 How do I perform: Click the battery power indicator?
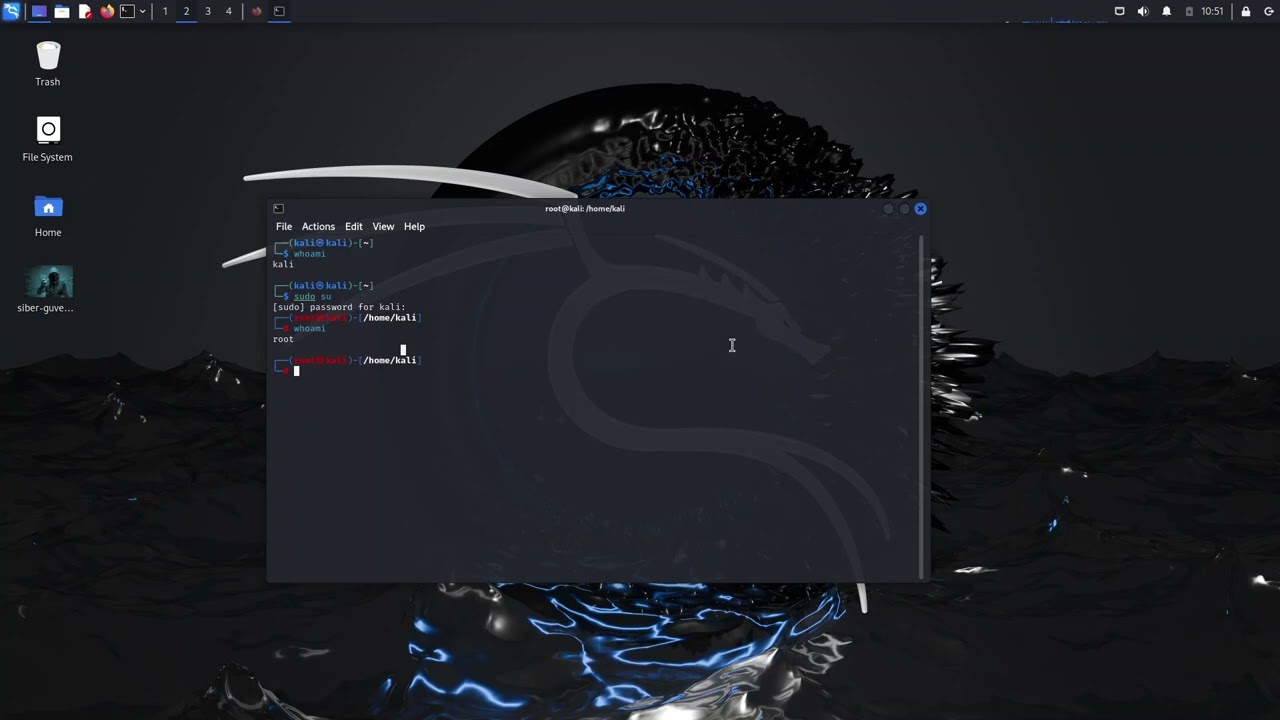pyautogui.click(x=1189, y=11)
